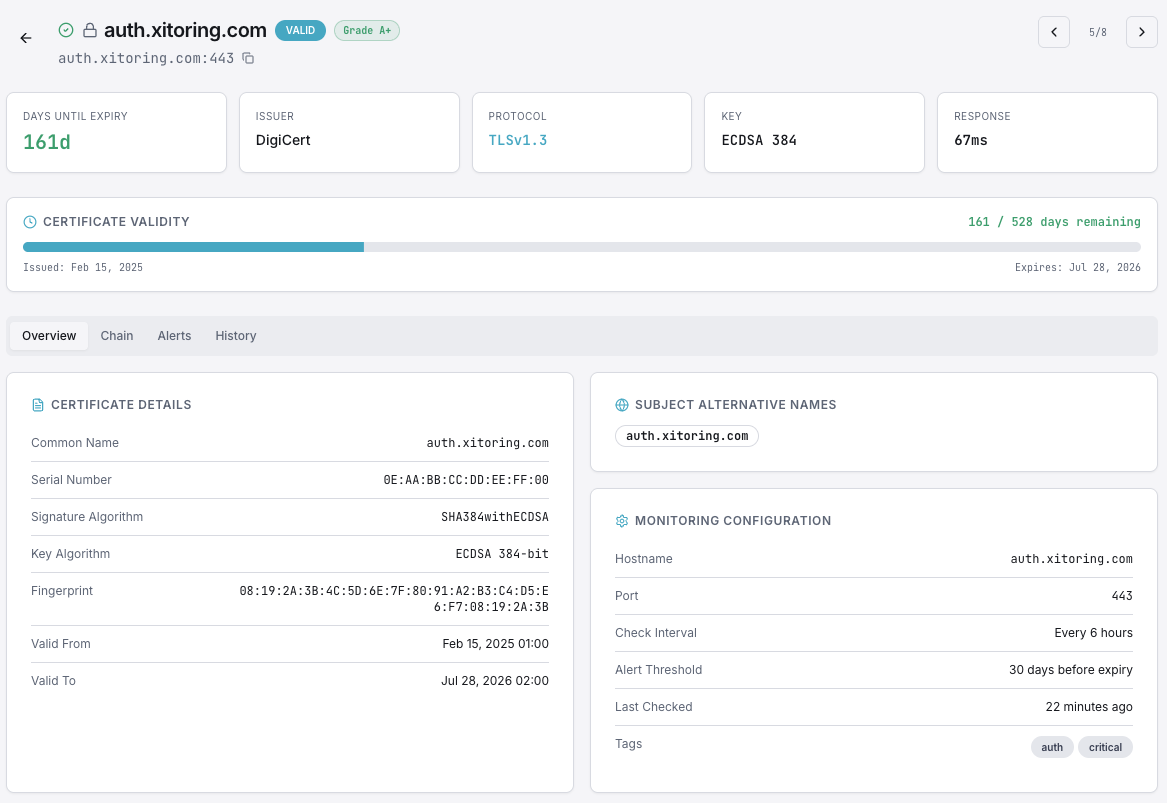This screenshot has width=1167, height=803.
Task: Click the globe icon near Subject Alternative Names
Action: coord(622,404)
